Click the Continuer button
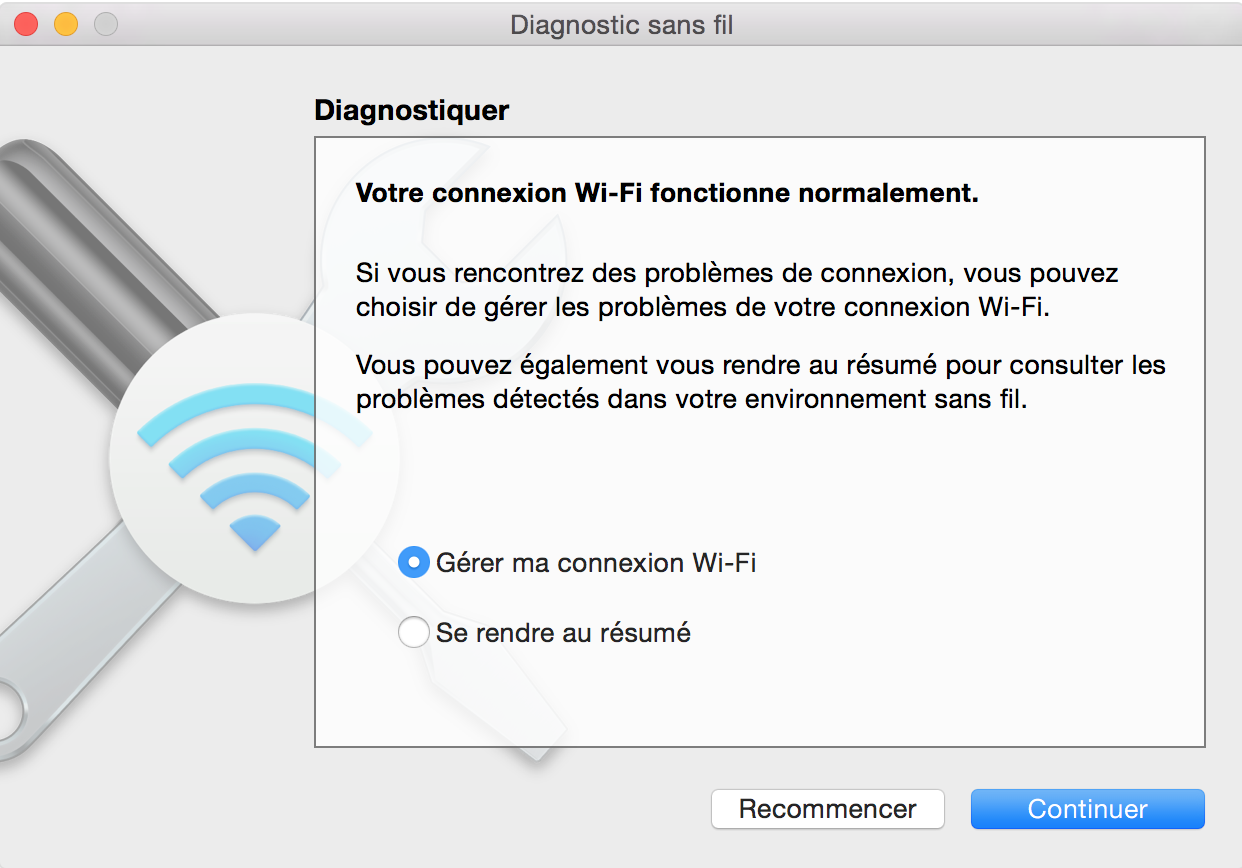The width and height of the screenshot is (1242, 868). point(1087,809)
